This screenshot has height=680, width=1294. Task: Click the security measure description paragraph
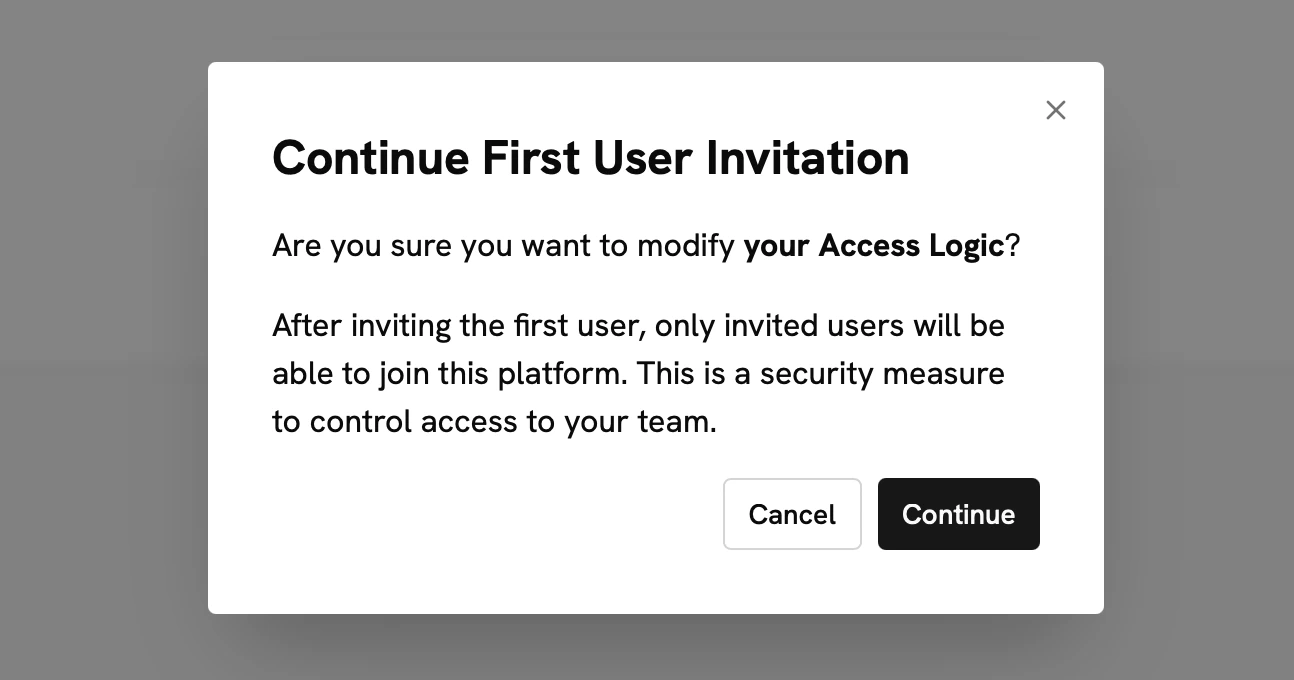(638, 373)
